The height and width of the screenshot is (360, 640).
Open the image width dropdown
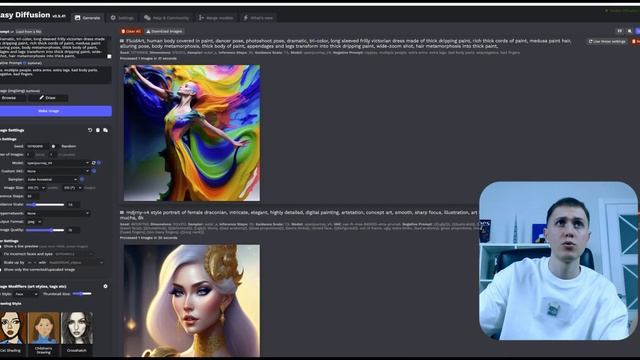click(x=36, y=188)
